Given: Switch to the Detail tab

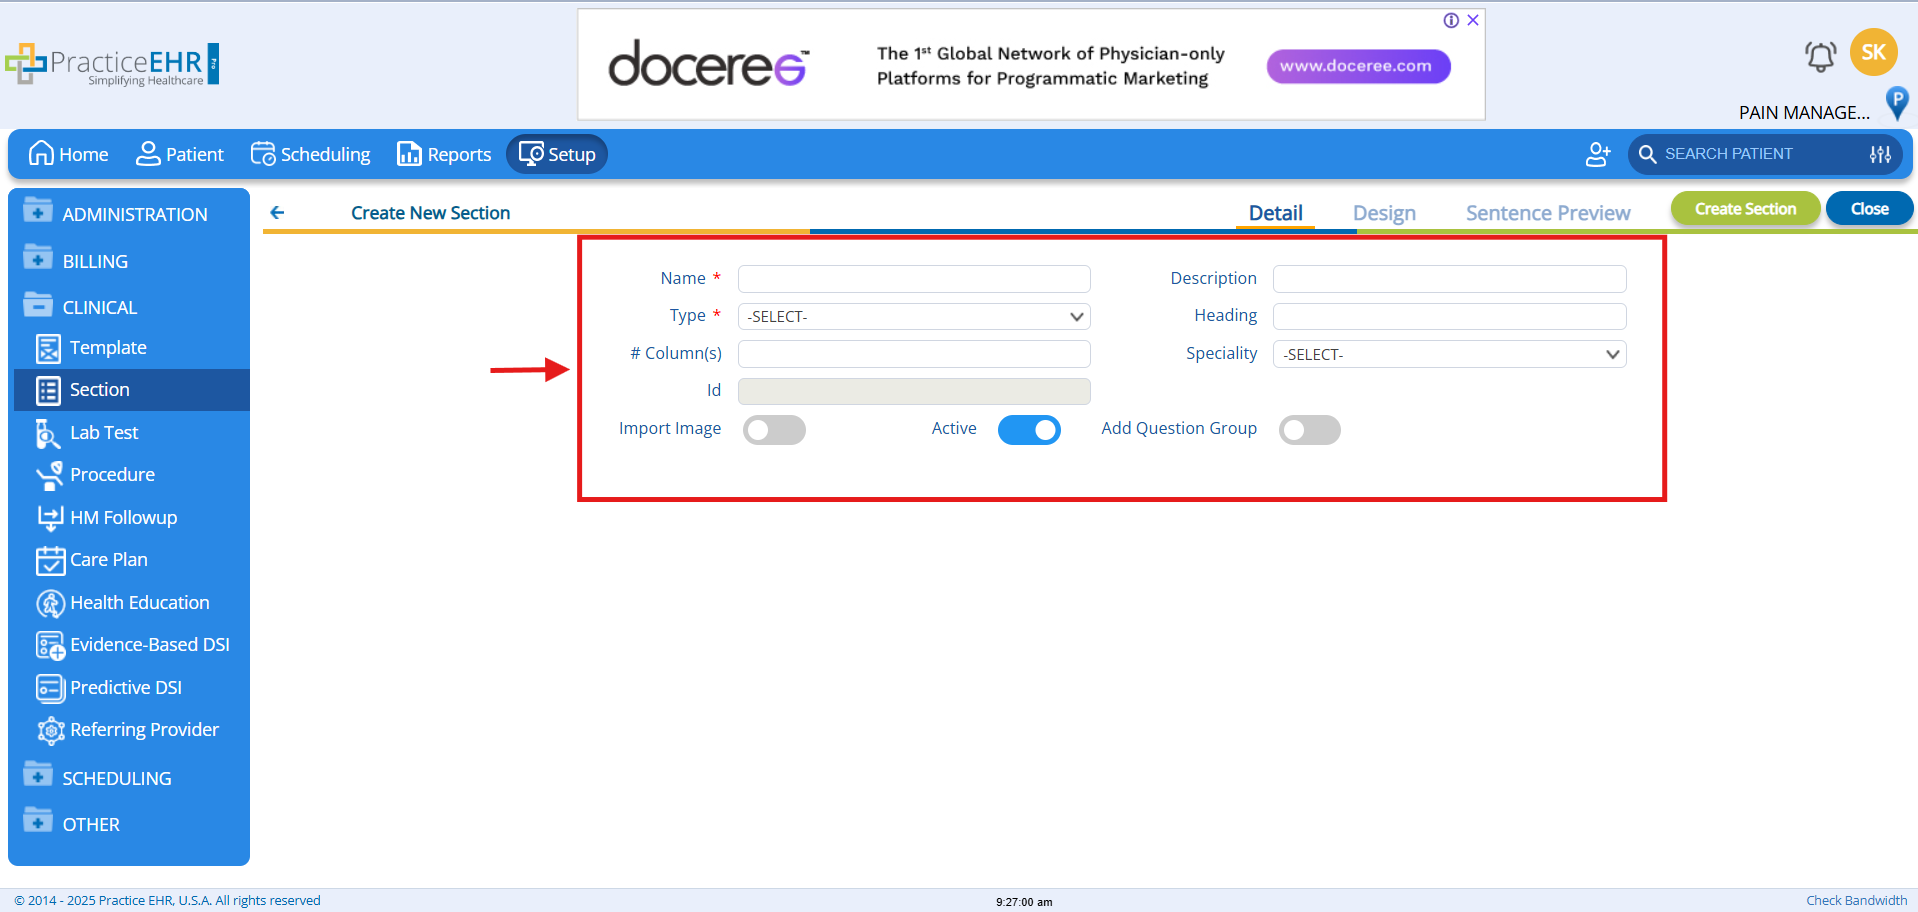Looking at the screenshot, I should point(1275,213).
